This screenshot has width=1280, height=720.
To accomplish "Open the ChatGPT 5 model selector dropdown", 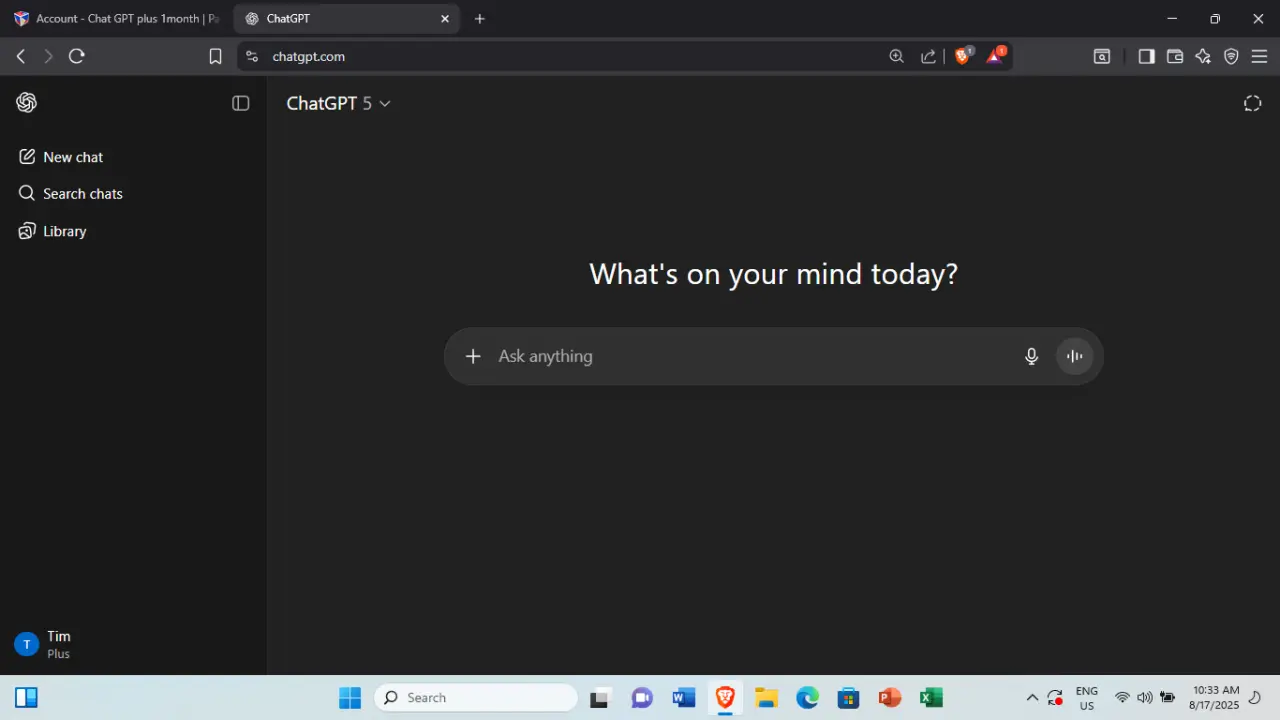I will click(x=338, y=103).
